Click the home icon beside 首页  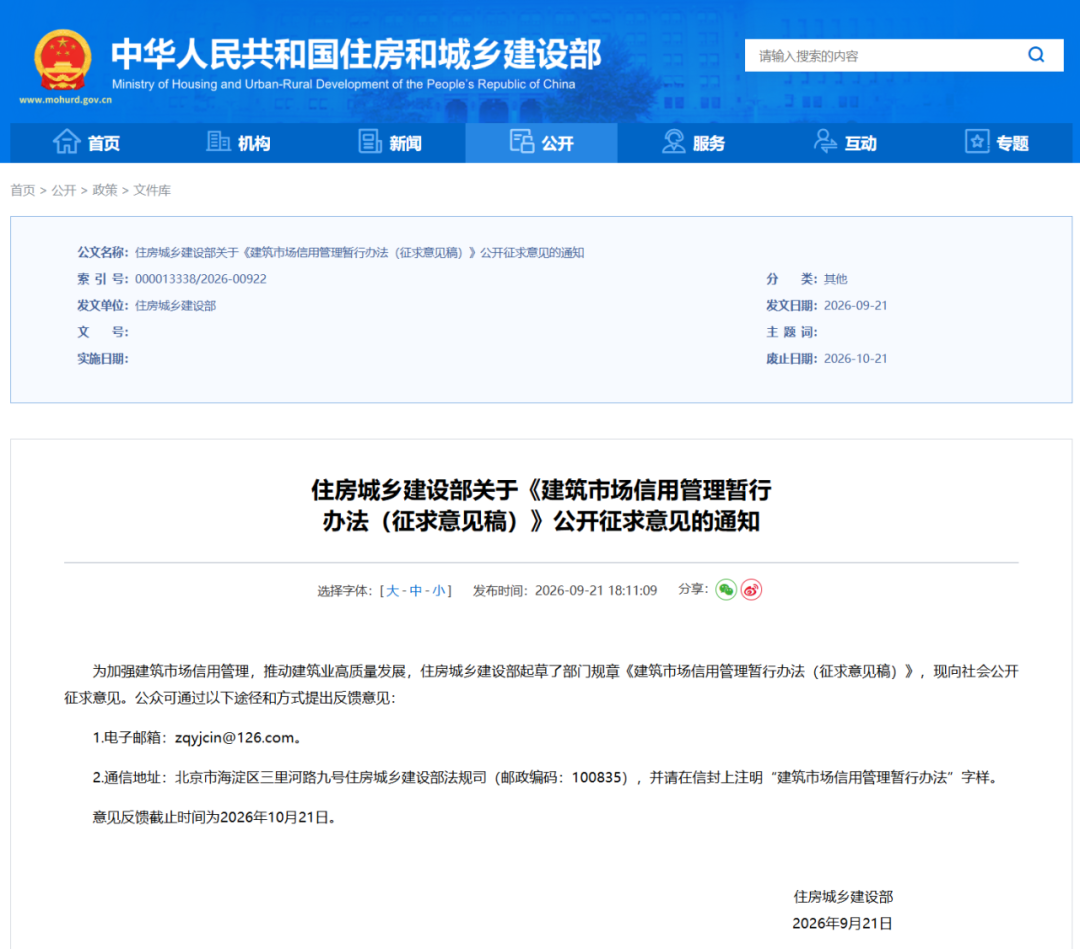(67, 141)
